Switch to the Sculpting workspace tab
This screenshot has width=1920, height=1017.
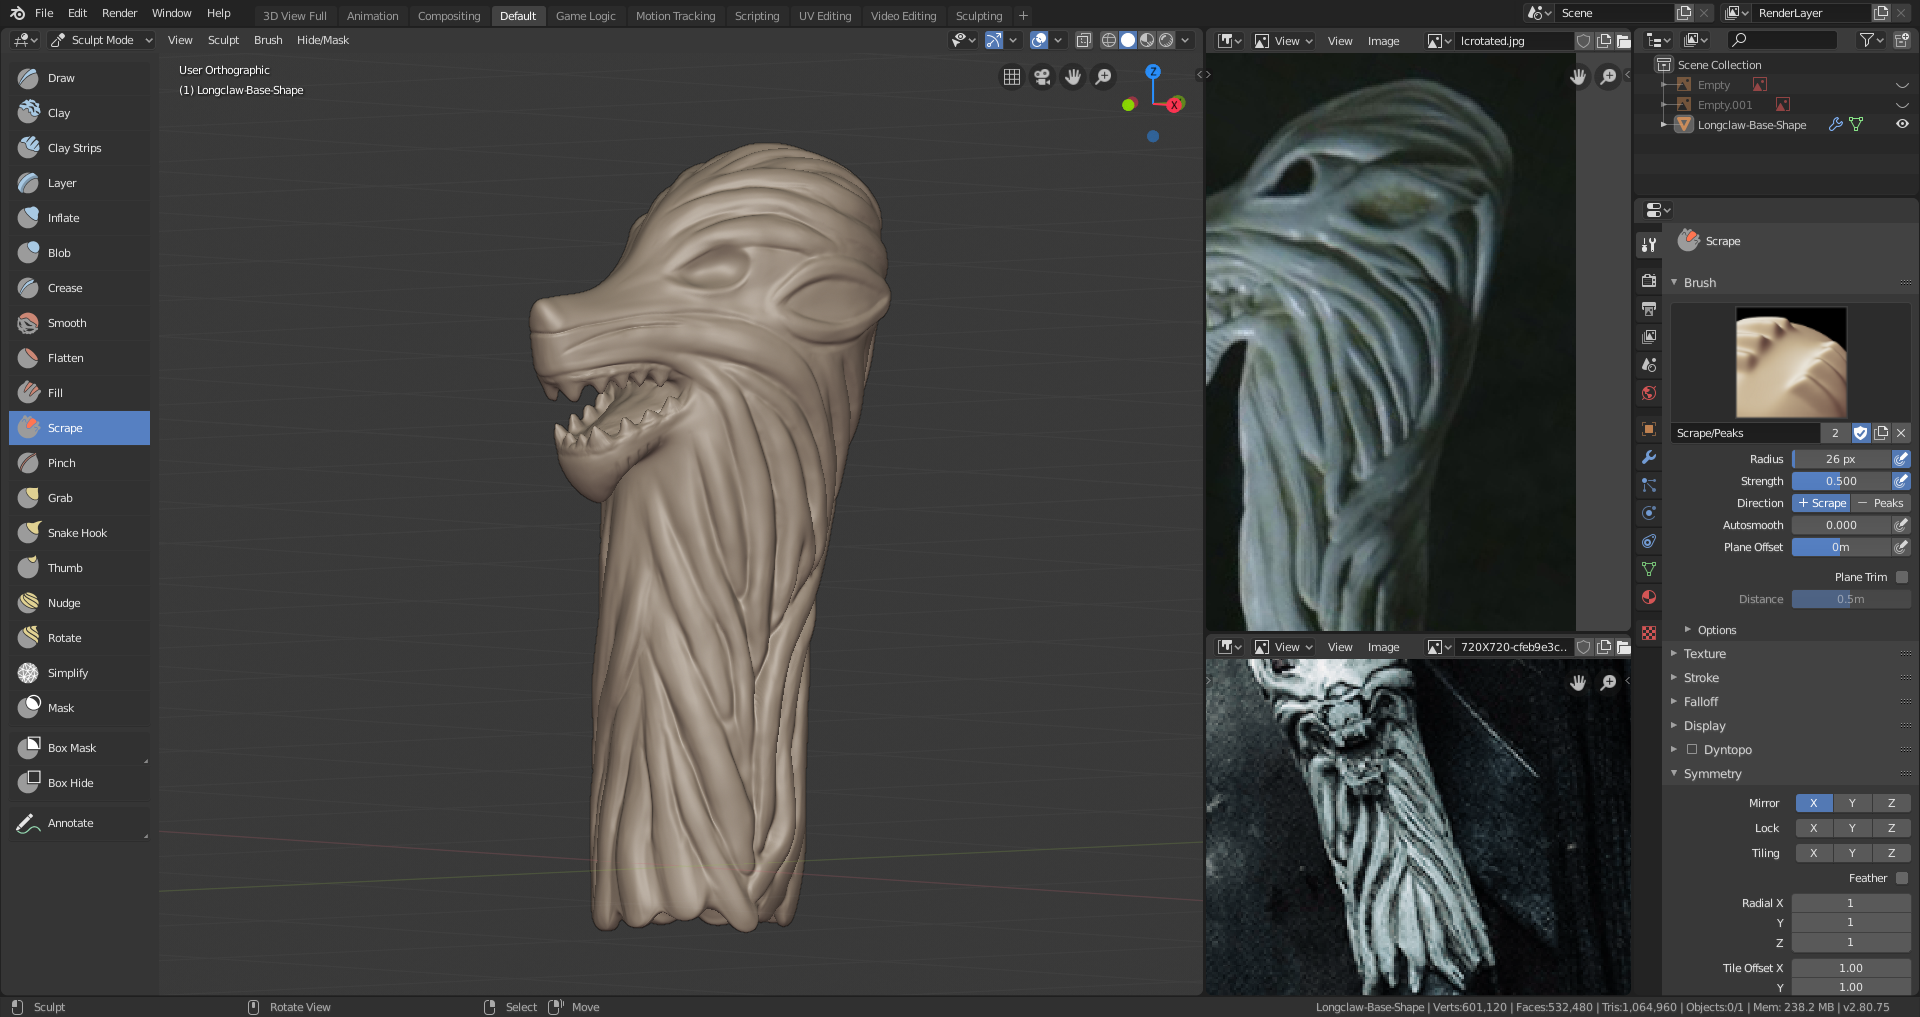(978, 16)
